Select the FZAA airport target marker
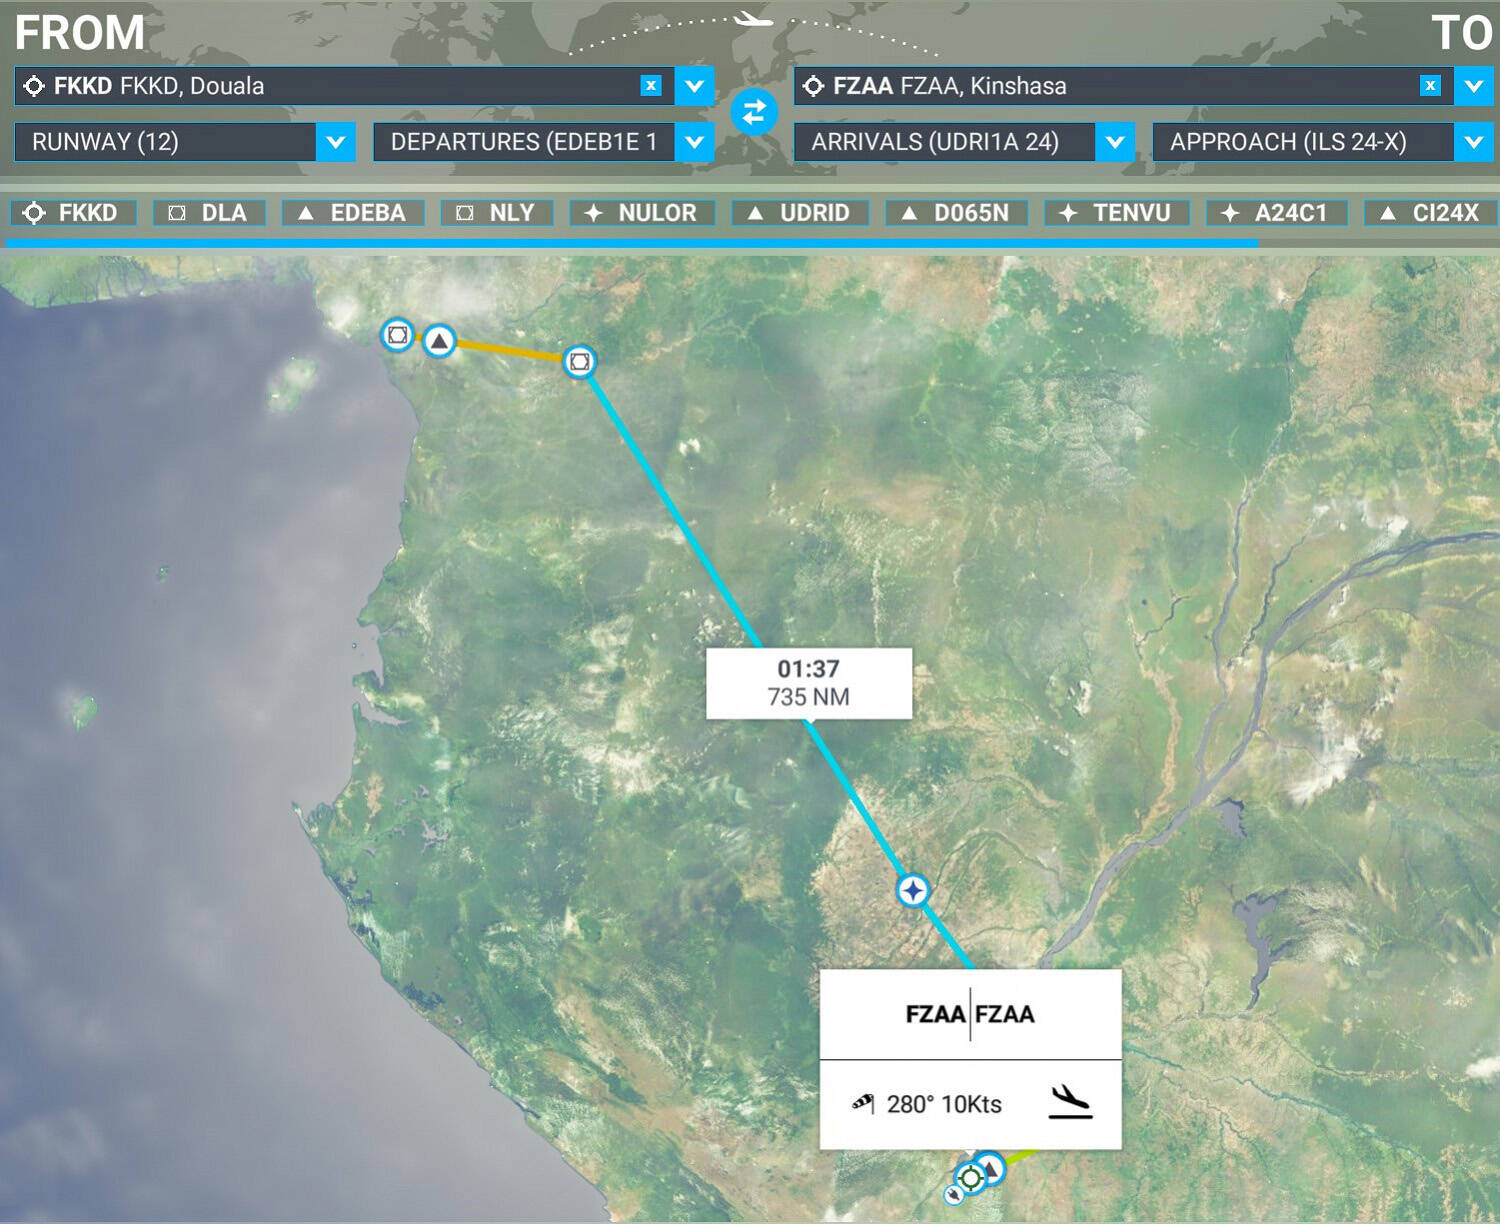Screen dimensions: 1500x1224 [970, 1178]
